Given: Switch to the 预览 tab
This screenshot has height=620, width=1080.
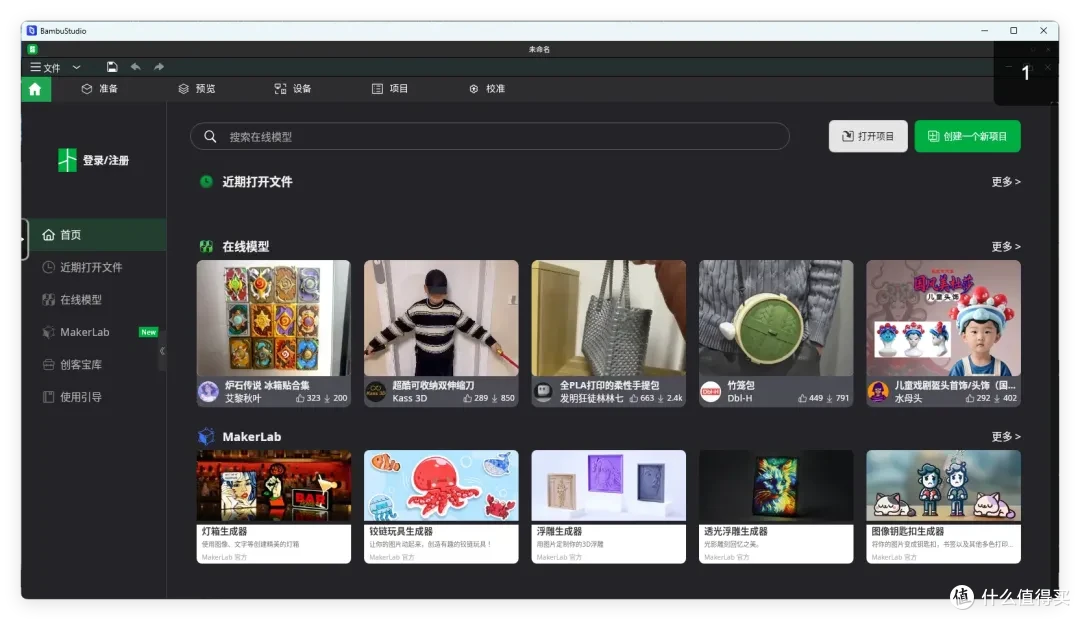Looking at the screenshot, I should (x=197, y=89).
